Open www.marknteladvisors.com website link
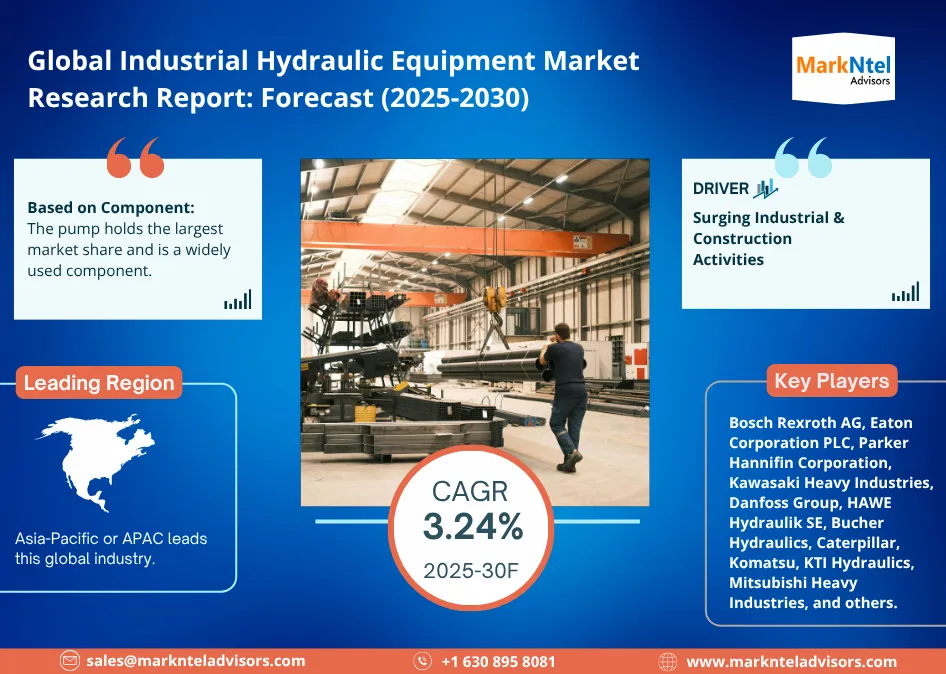Image resolution: width=946 pixels, height=674 pixels. click(x=791, y=661)
